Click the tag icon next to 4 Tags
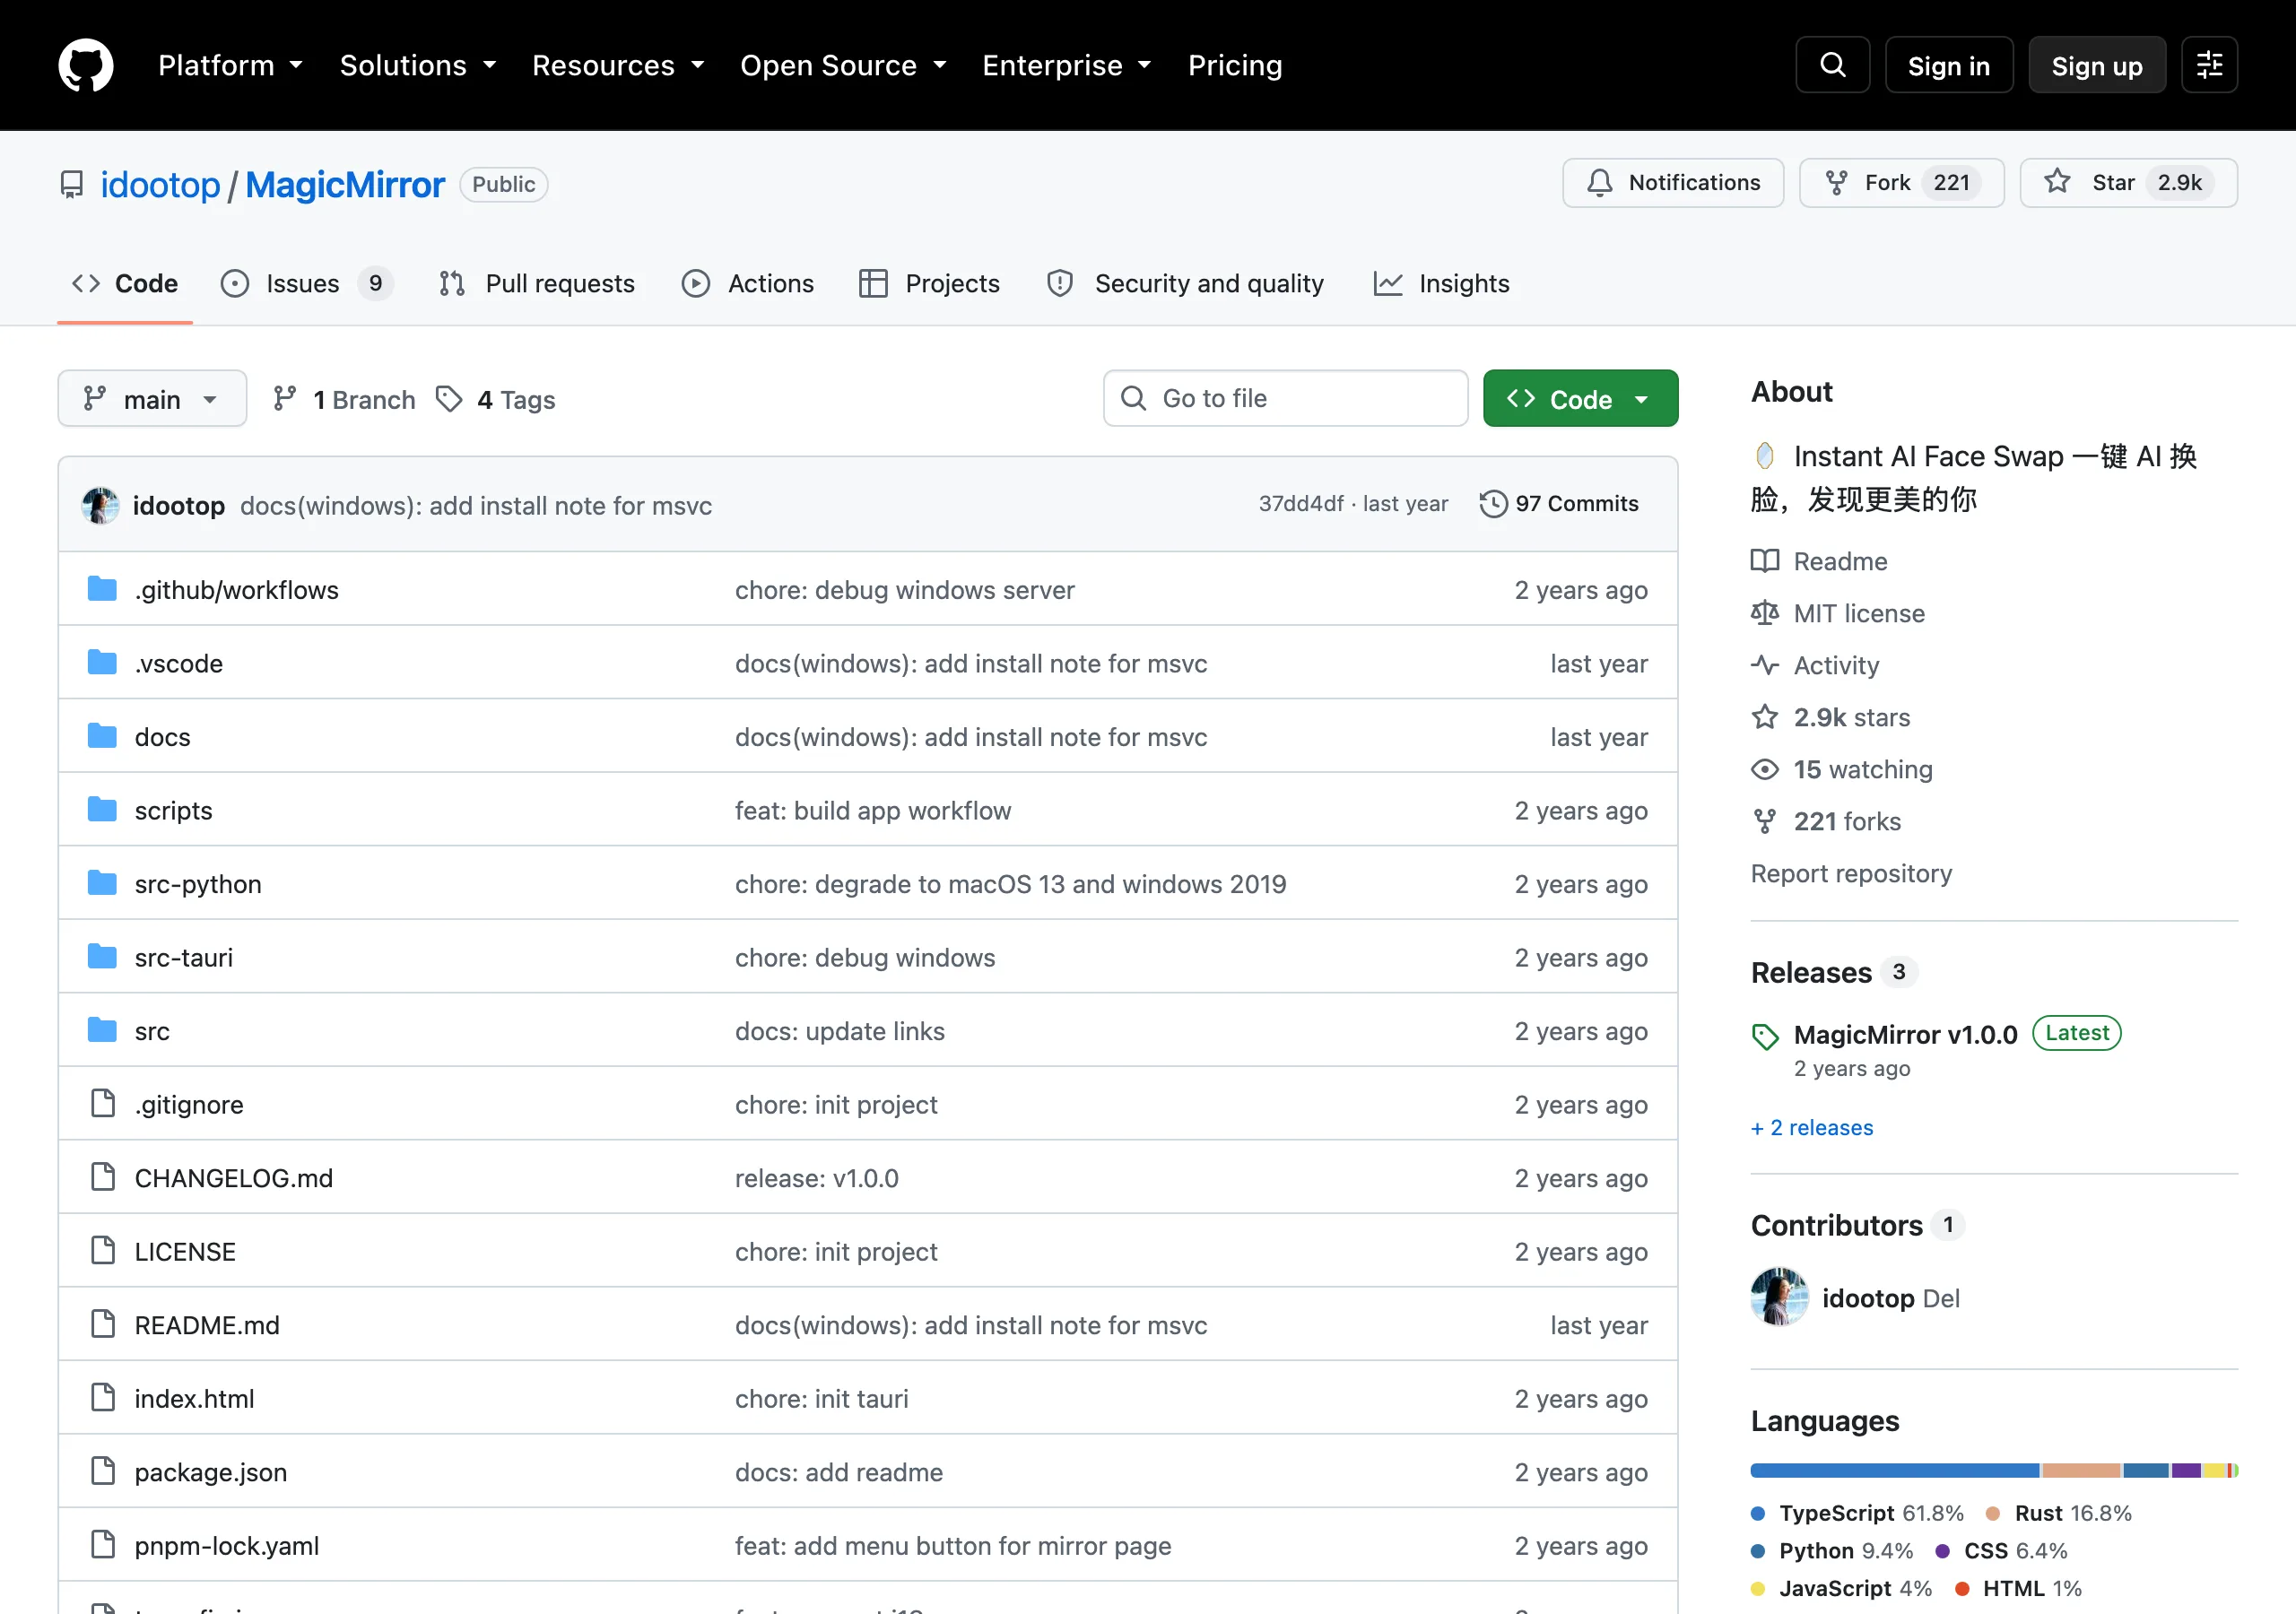This screenshot has width=2296, height=1614. pyautogui.click(x=449, y=399)
